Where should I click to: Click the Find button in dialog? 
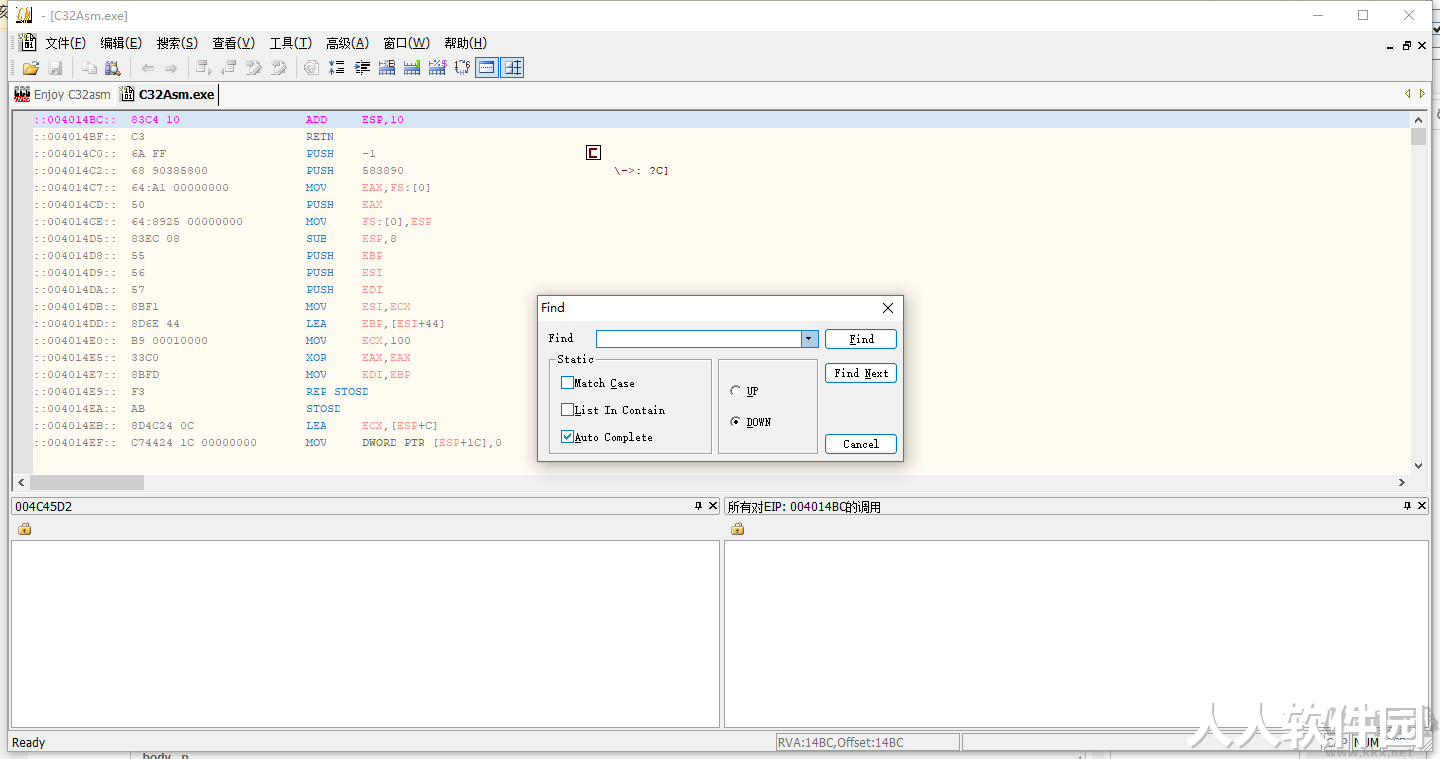861,339
